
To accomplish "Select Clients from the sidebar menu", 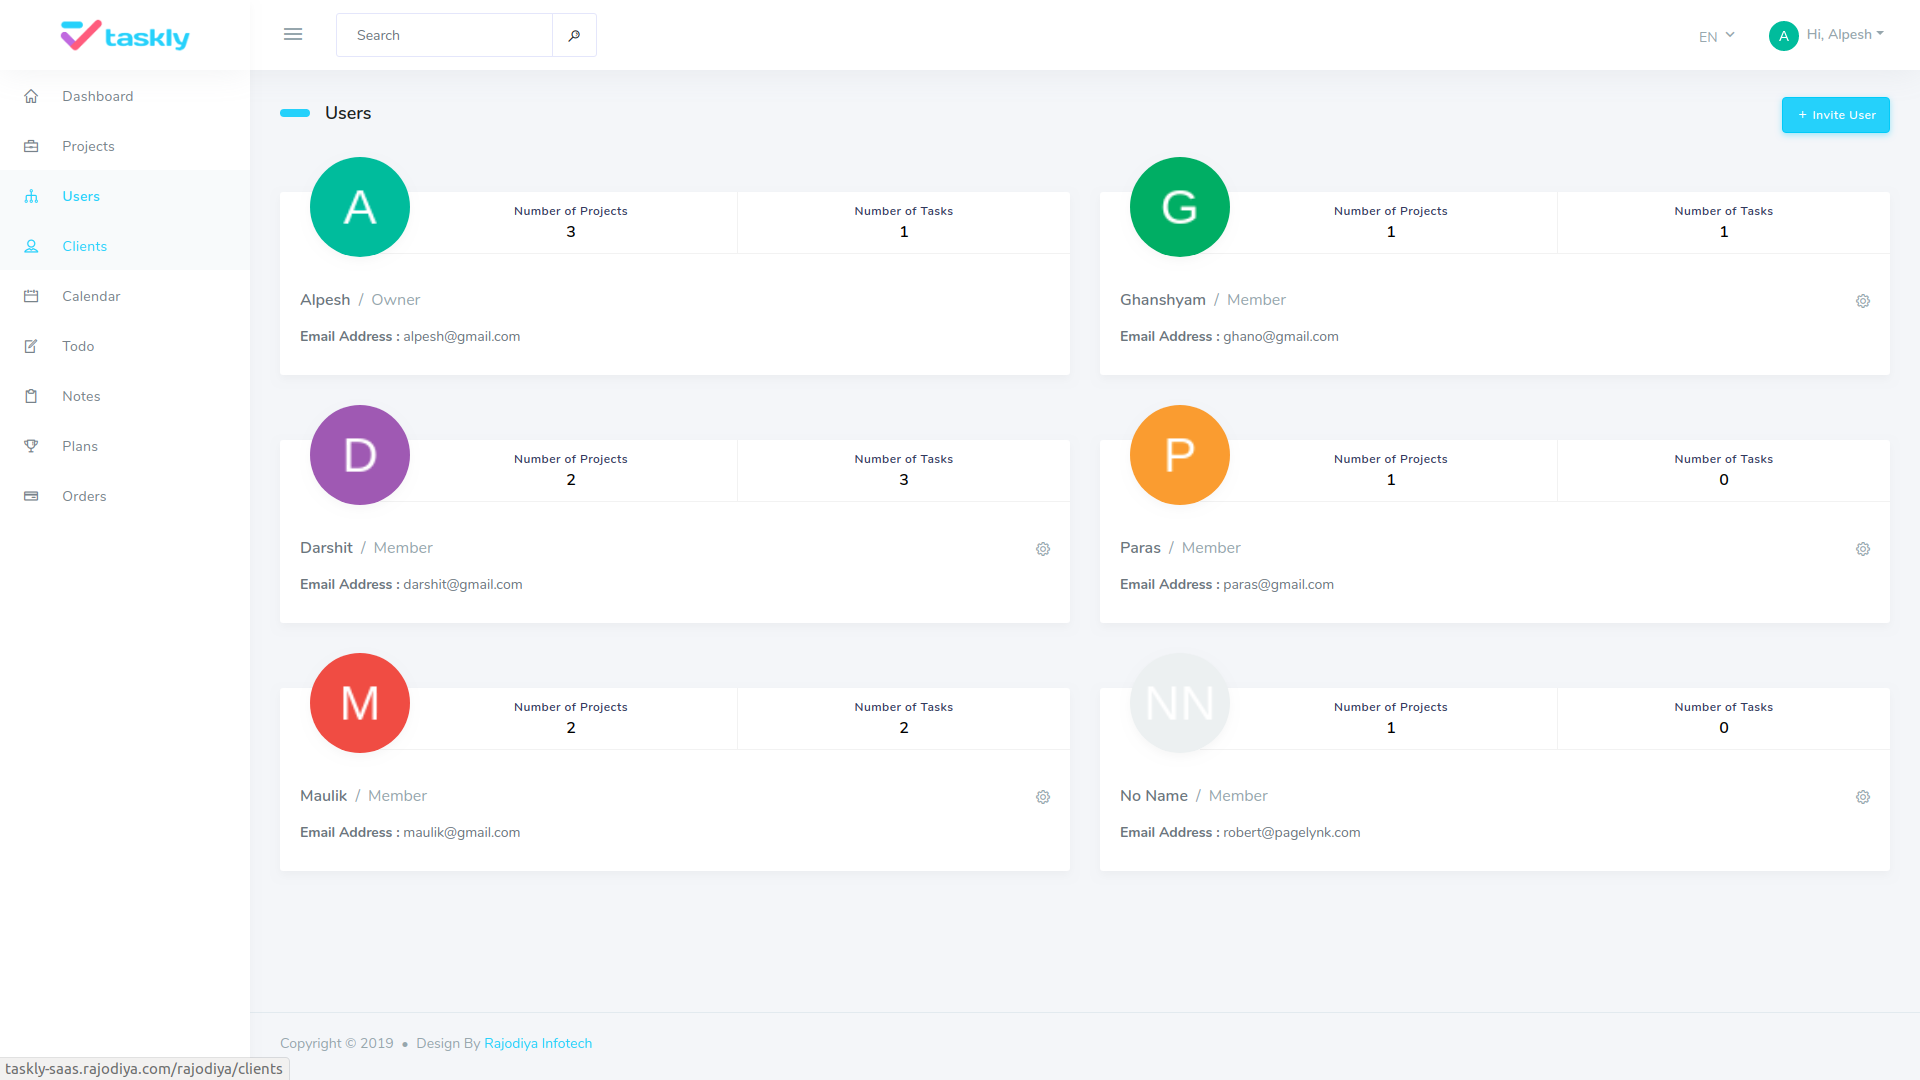I will 84,246.
